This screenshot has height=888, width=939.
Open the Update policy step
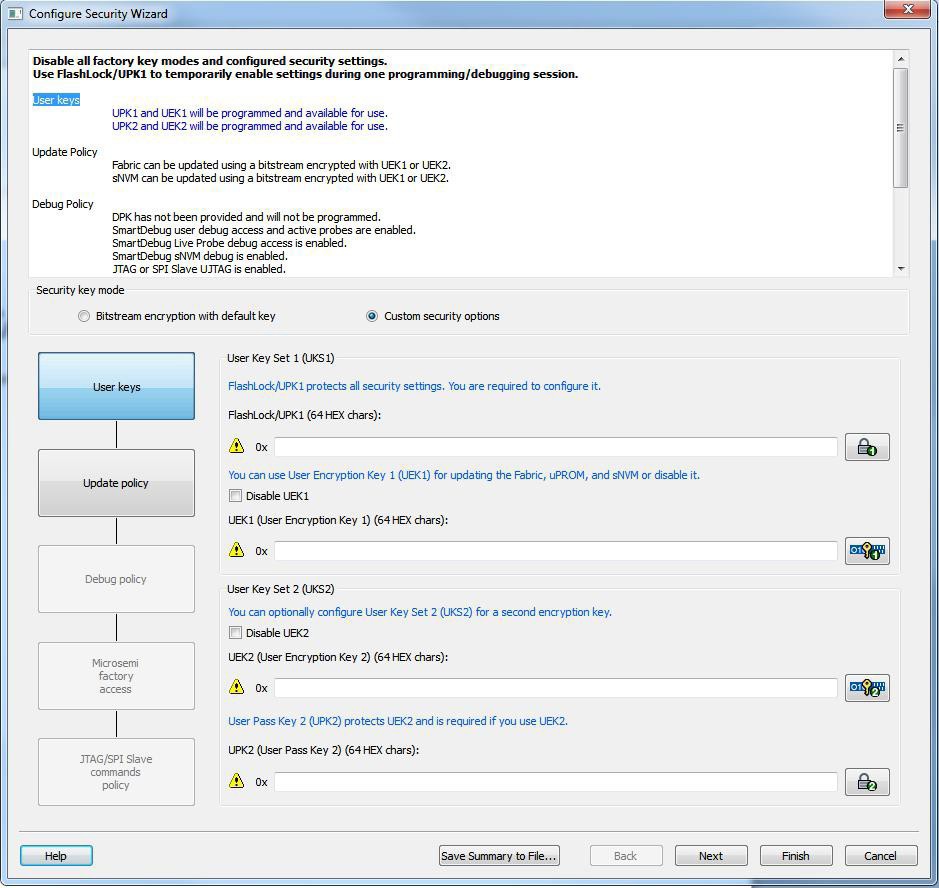(x=116, y=483)
